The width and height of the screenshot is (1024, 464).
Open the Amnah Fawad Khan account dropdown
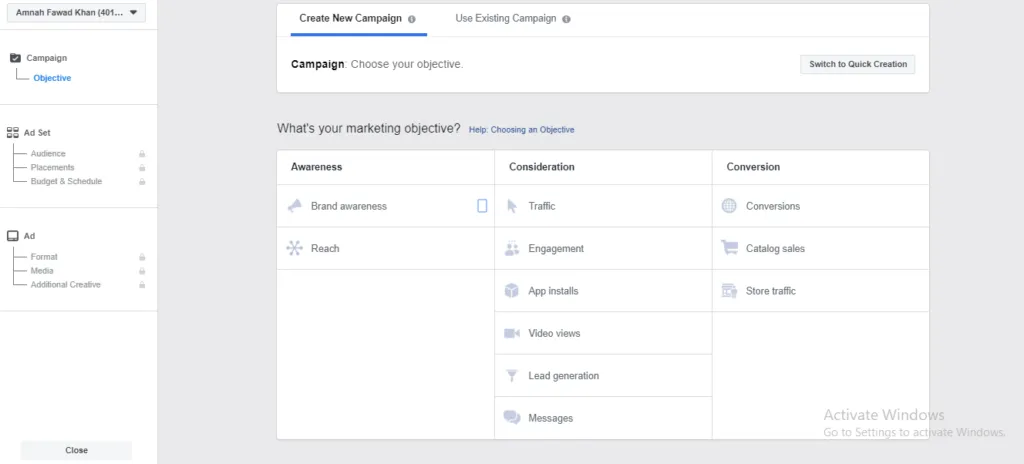(x=76, y=12)
